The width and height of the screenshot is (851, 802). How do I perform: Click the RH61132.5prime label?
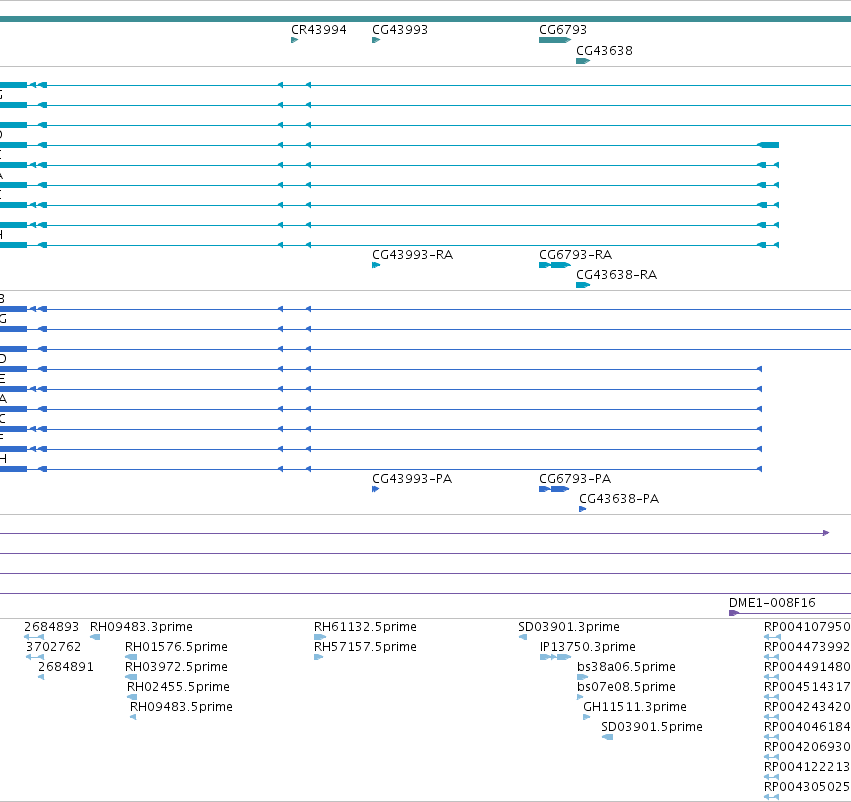(x=365, y=627)
